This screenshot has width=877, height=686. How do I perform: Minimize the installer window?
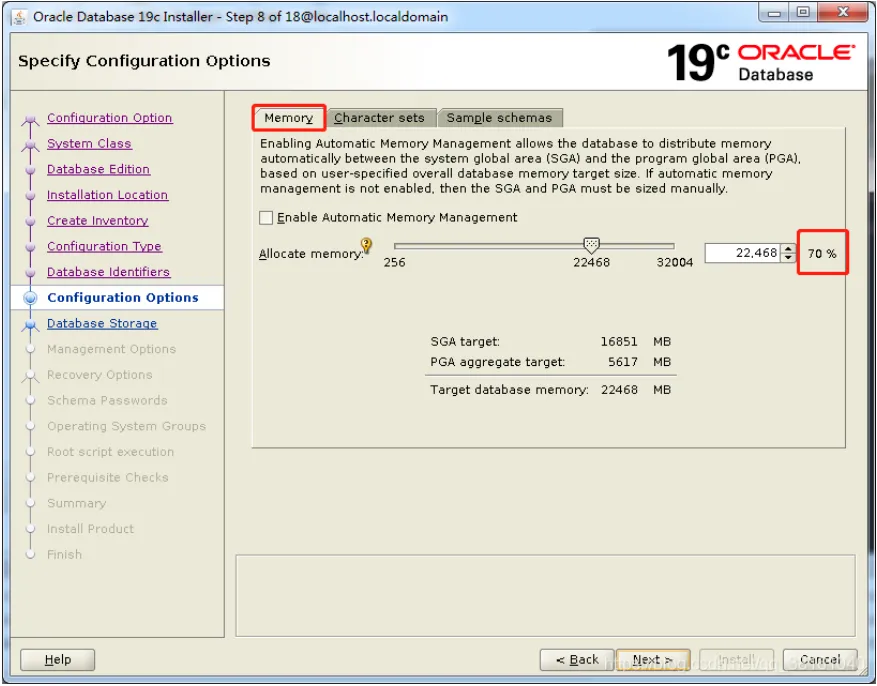pyautogui.click(x=774, y=13)
